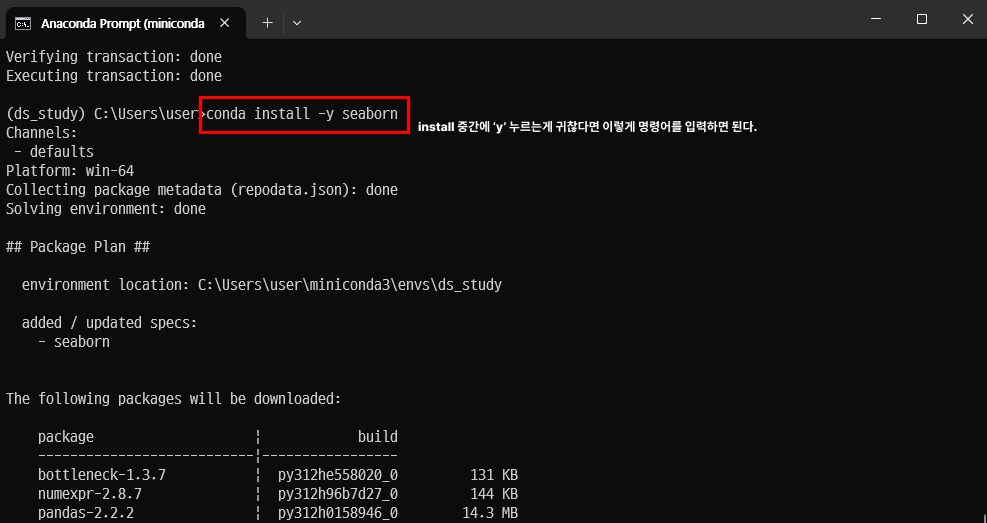Viewport: 987px width, 523px height.
Task: Click the 'bottleneck-1.3.7' package name
Action: pos(102,475)
